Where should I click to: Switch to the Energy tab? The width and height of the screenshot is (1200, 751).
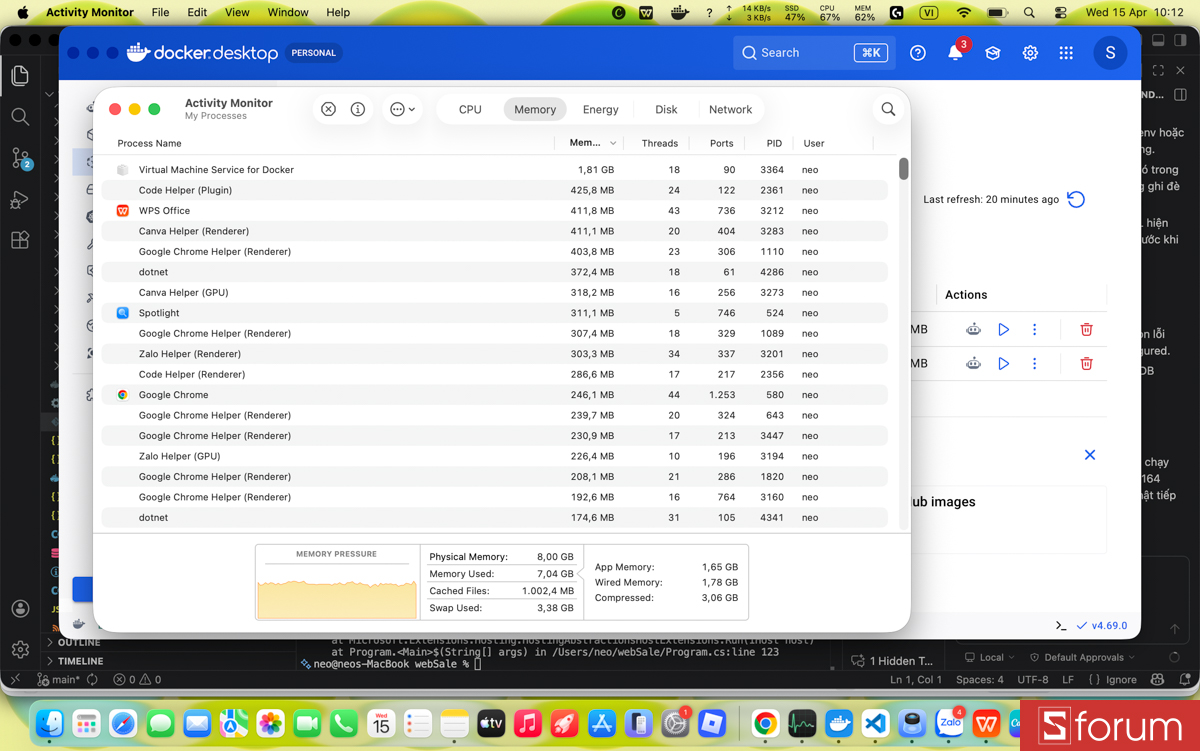pyautogui.click(x=600, y=109)
